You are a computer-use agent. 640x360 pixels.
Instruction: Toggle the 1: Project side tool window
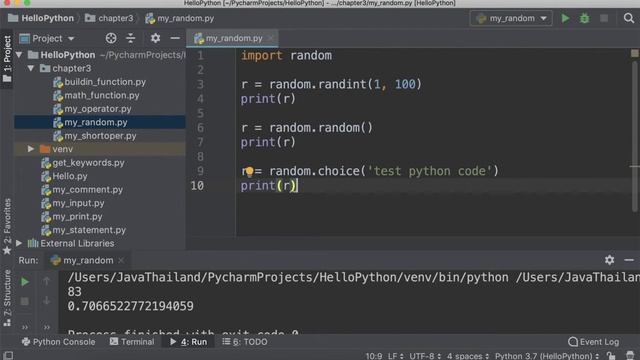7,58
